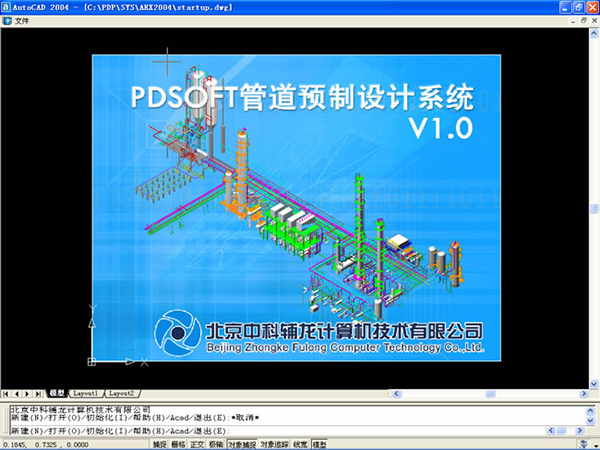This screenshot has height=450, width=600.
Task: Toggle 捕捉 snap mode in status bar
Action: pos(160,444)
